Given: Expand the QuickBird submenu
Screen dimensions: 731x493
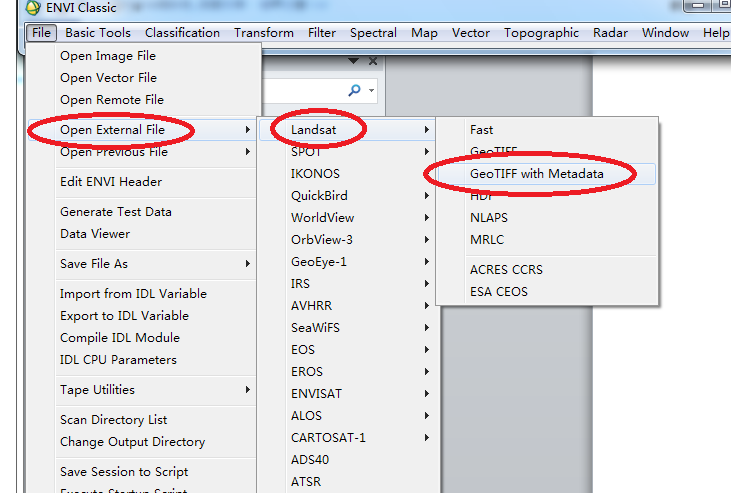Looking at the screenshot, I should pyautogui.click(x=347, y=196).
